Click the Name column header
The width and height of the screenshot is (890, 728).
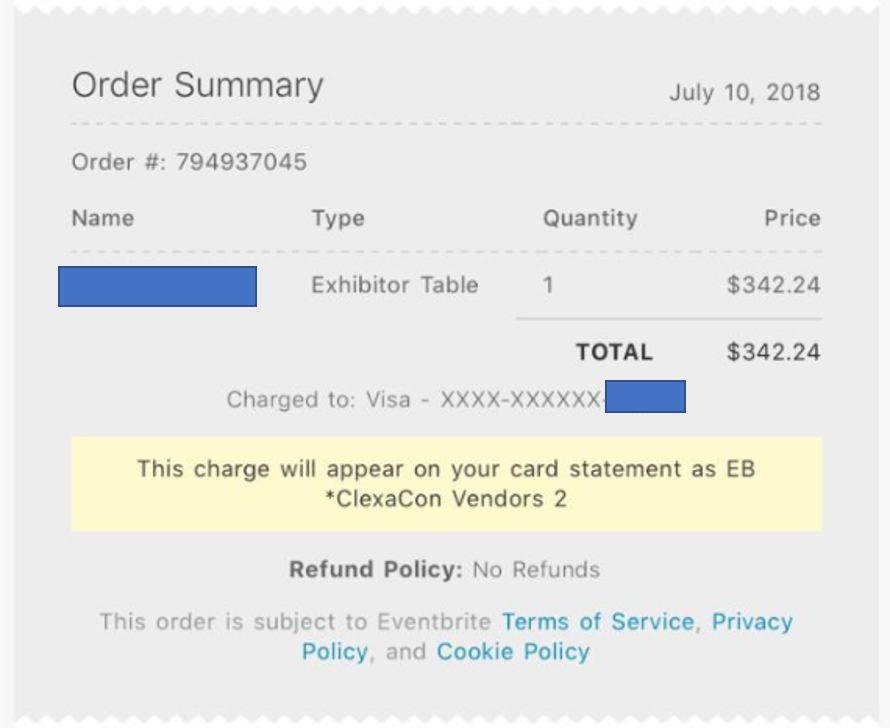coord(102,218)
